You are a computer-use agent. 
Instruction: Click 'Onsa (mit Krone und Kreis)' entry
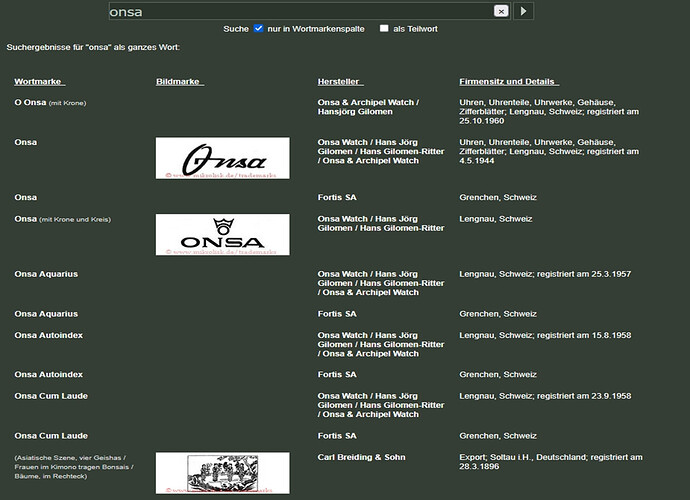[x=26, y=219]
